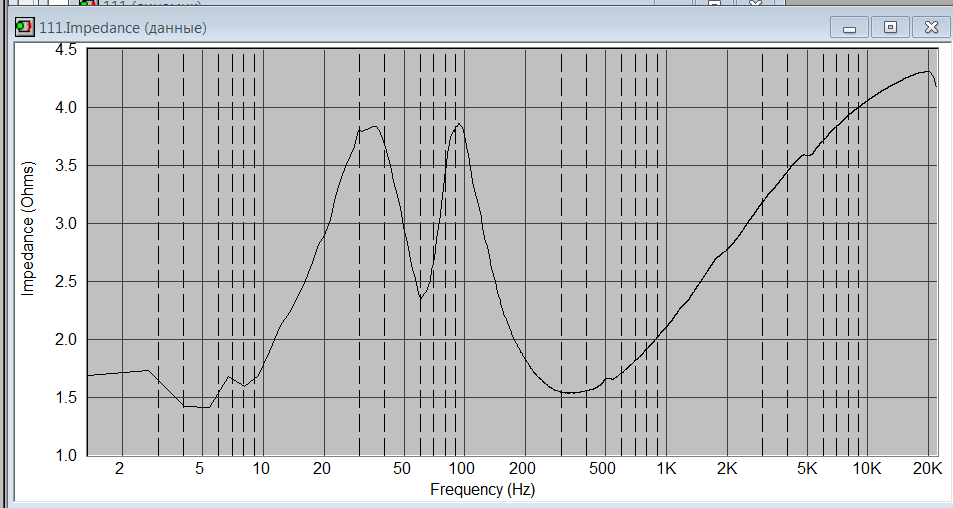This screenshot has width=953, height=508.
Task: Click the '1.5' impedance axis value
Action: 66,397
